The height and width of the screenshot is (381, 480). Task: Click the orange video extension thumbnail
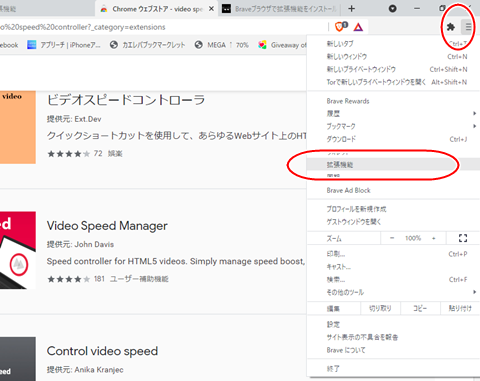[18, 127]
